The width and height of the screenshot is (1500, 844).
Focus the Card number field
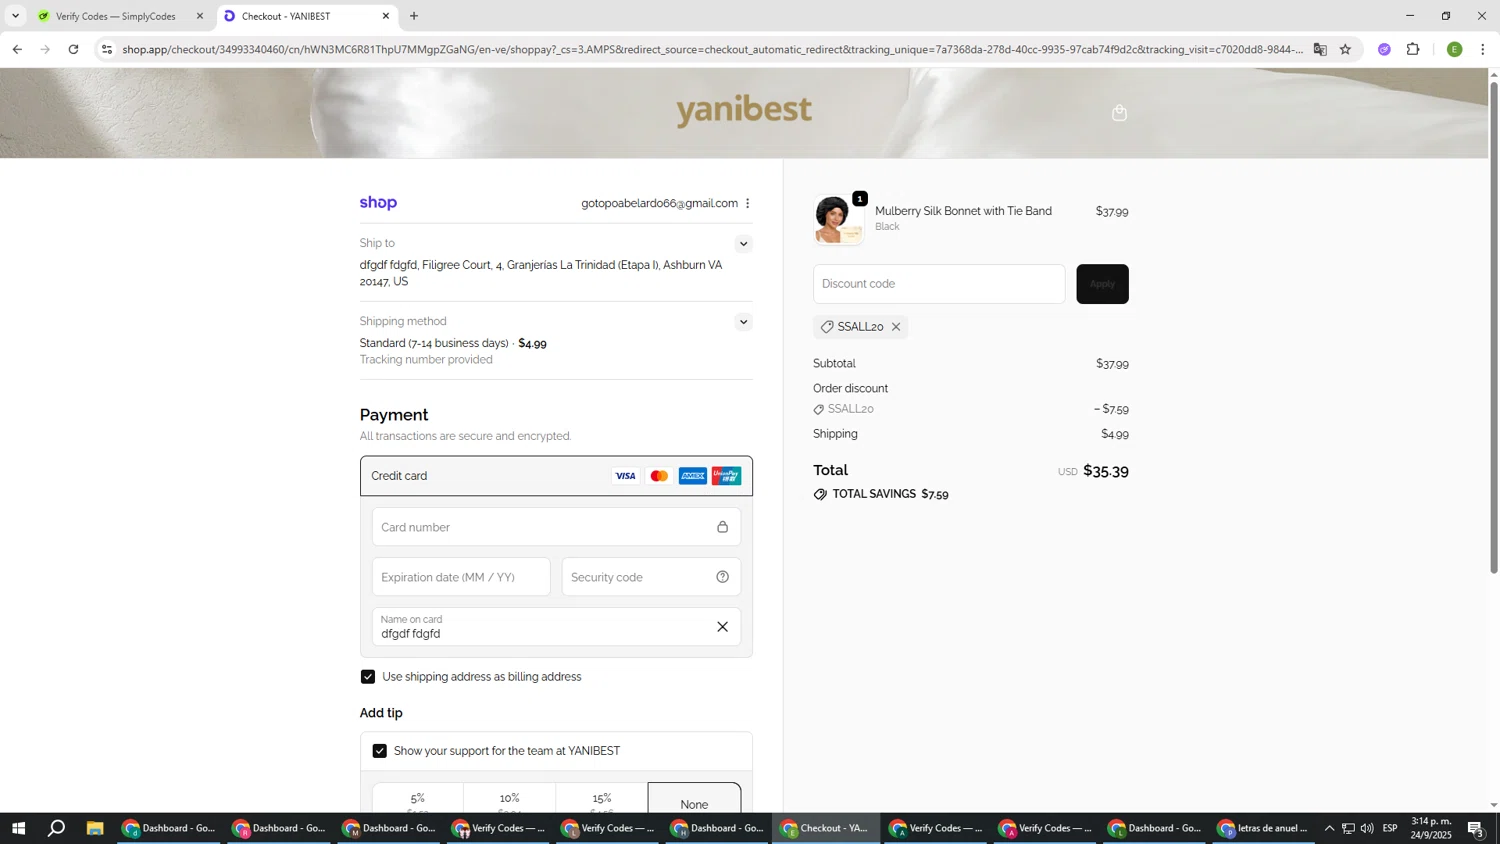pos(556,527)
